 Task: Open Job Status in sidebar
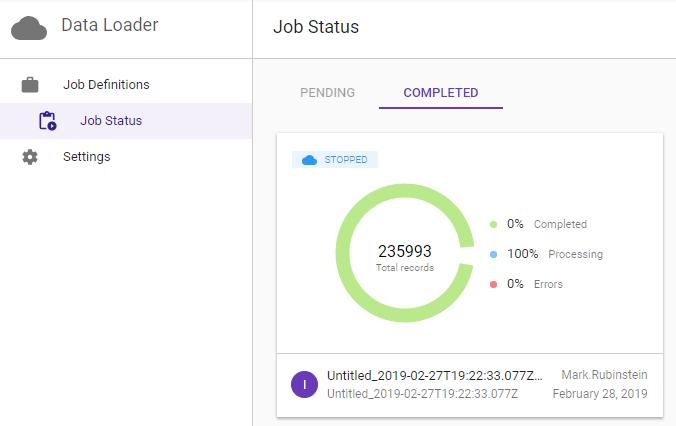[126, 121]
